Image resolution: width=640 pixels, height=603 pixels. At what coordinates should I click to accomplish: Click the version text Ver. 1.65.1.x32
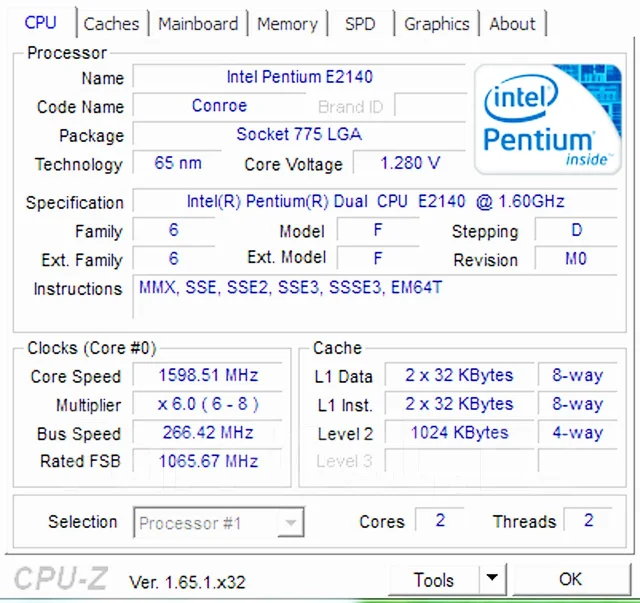(187, 582)
